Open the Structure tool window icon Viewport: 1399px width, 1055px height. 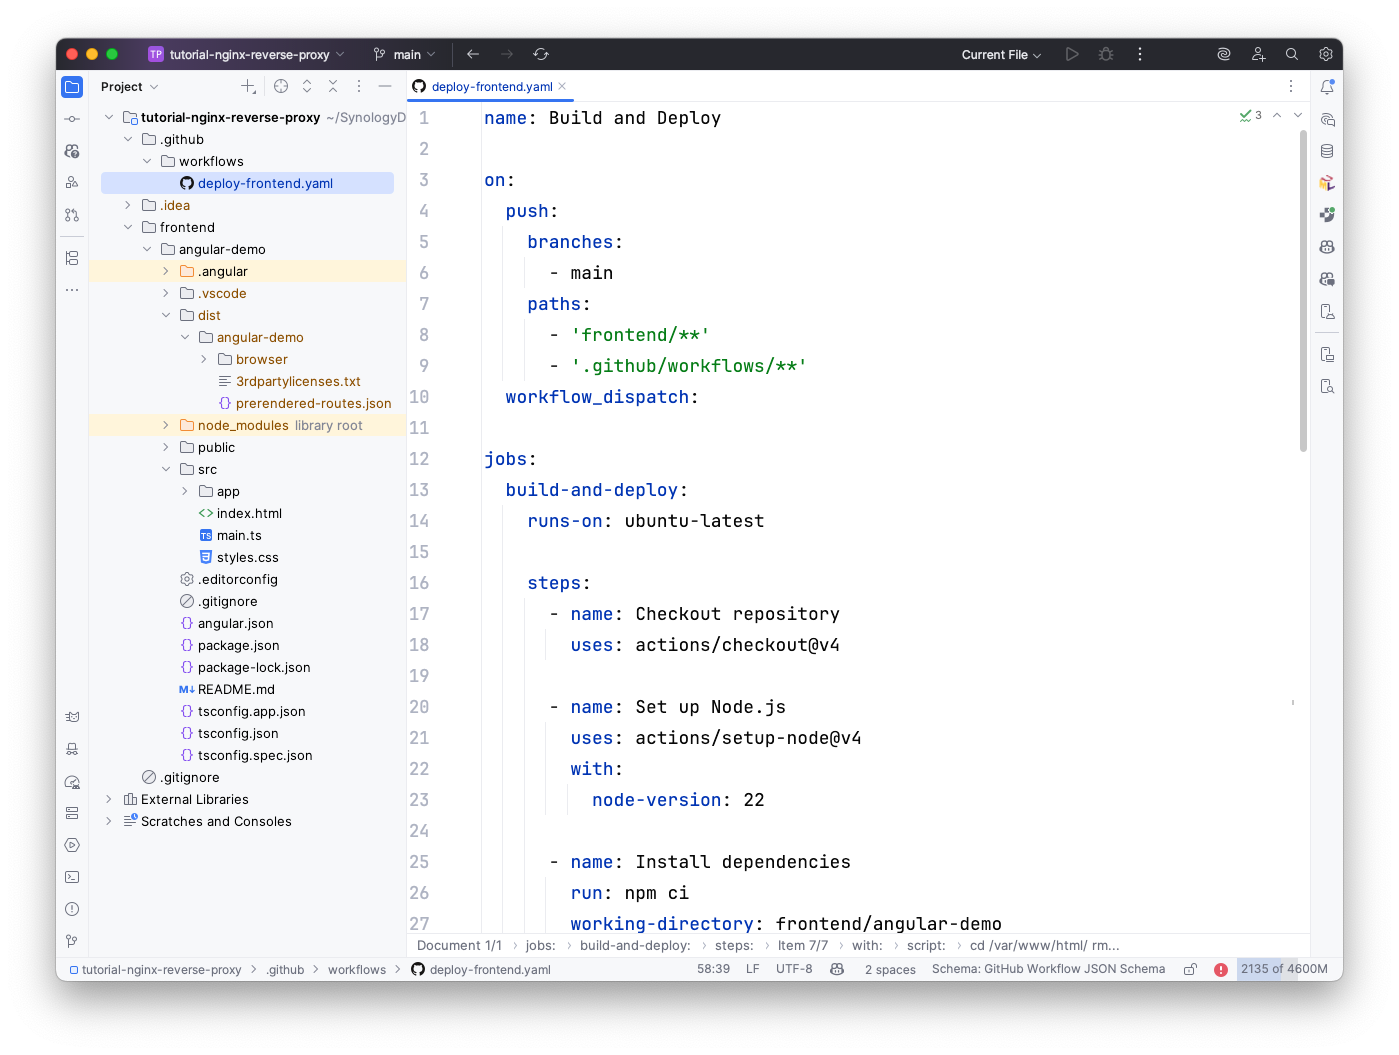pyautogui.click(x=72, y=258)
